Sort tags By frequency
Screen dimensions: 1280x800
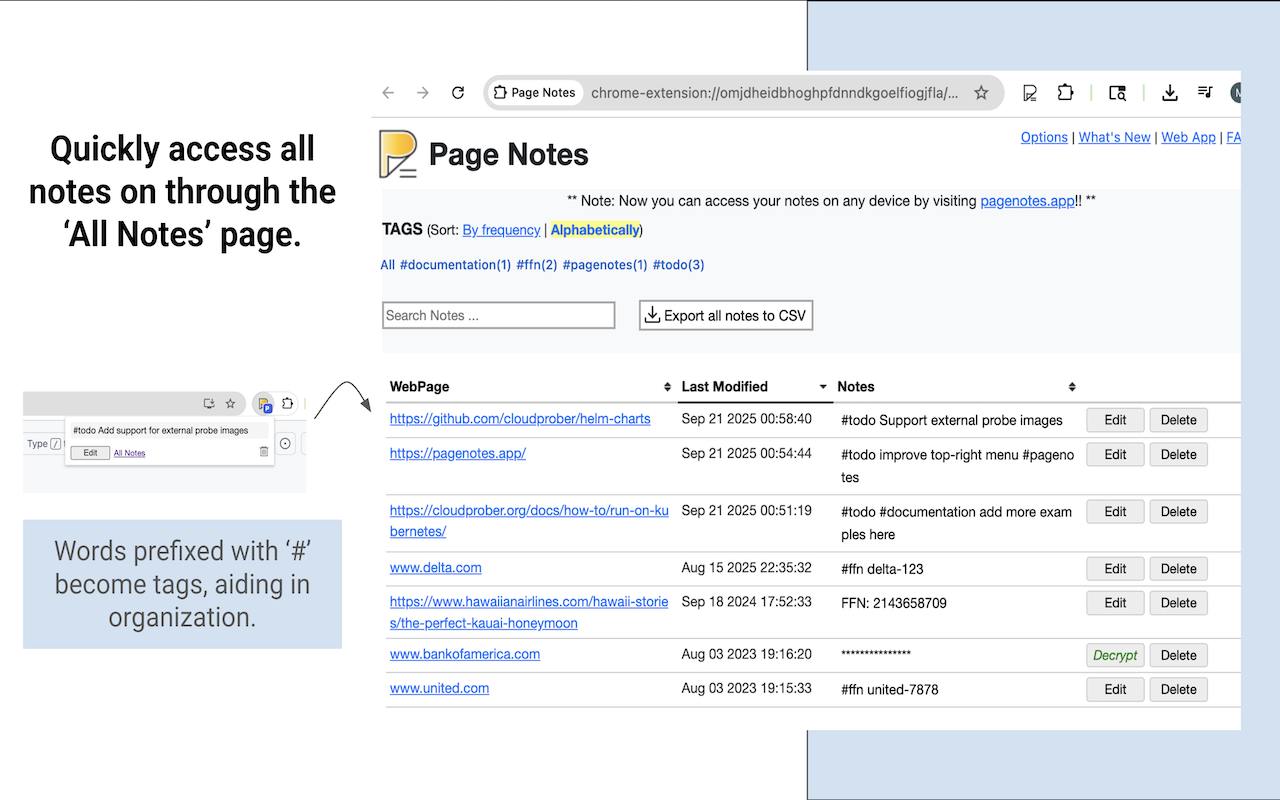coord(501,230)
